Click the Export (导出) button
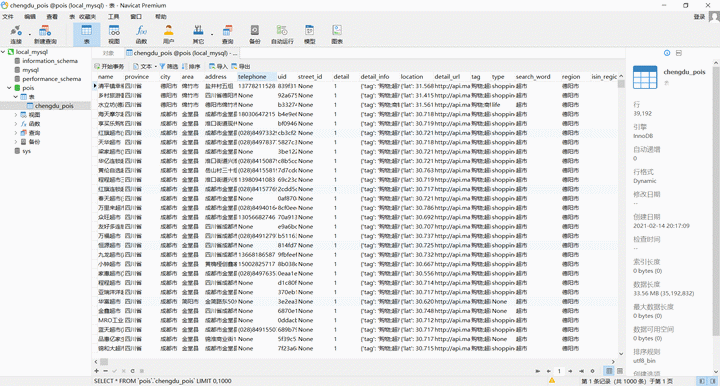The image size is (720, 386). [241, 67]
